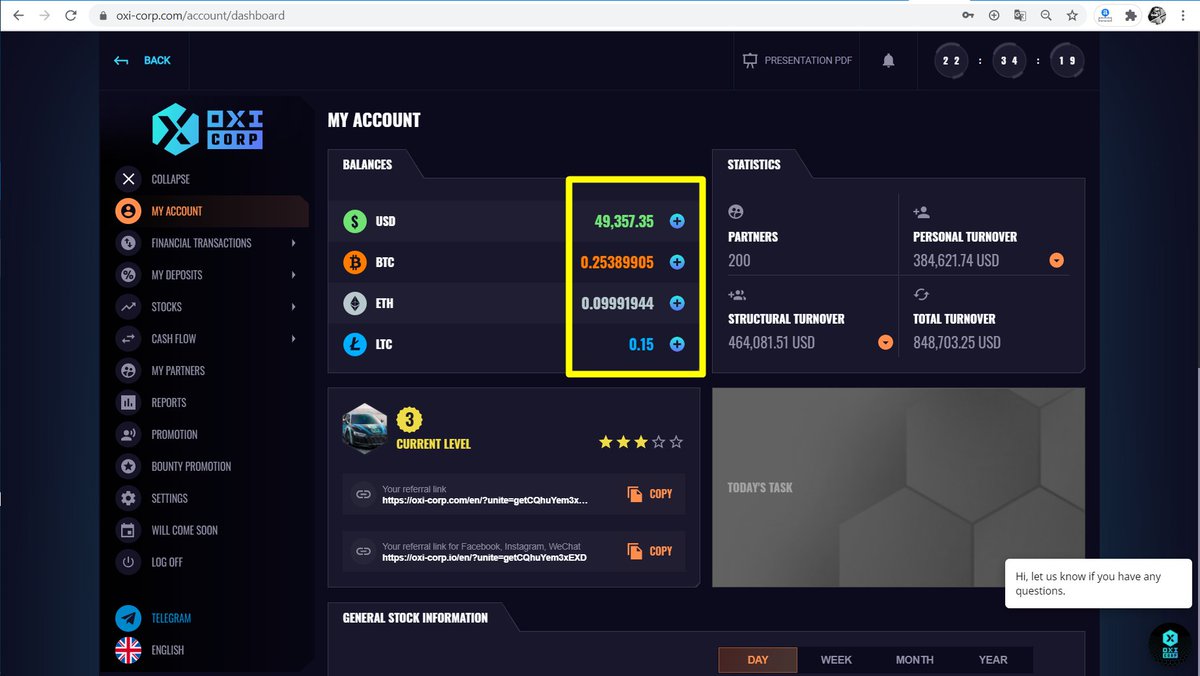Image resolution: width=1200 pixels, height=676 pixels.
Task: Click the Today's Task panel
Action: tap(898, 487)
